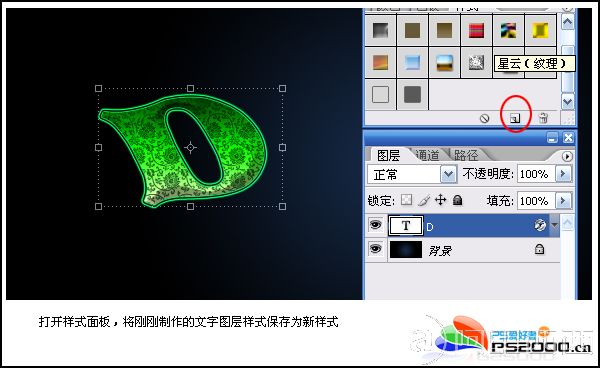Screen dimensions: 600x368
Task: Click the 背景 layer lock icon
Action: pos(539,249)
